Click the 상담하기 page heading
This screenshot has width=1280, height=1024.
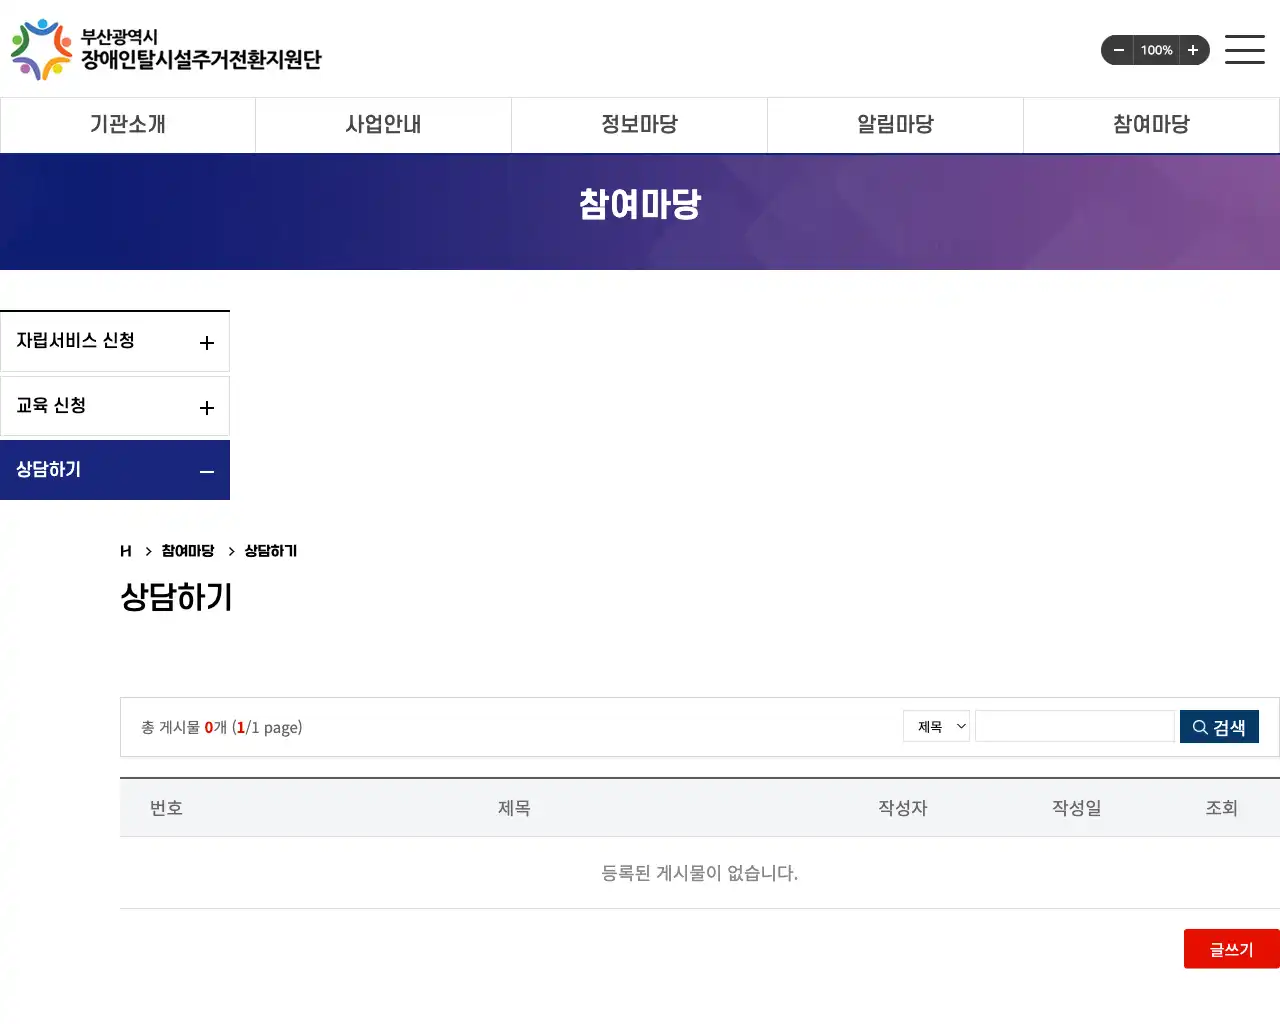(176, 597)
